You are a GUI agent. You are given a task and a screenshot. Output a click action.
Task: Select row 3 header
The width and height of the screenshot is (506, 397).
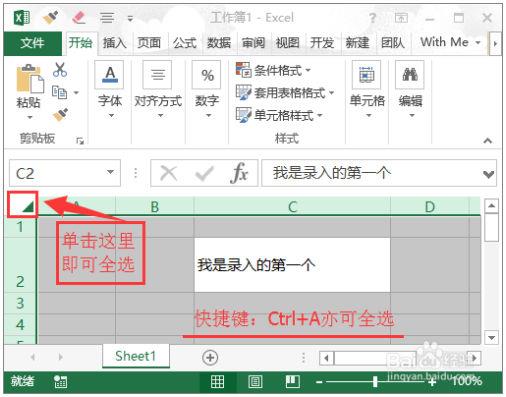coord(20,303)
